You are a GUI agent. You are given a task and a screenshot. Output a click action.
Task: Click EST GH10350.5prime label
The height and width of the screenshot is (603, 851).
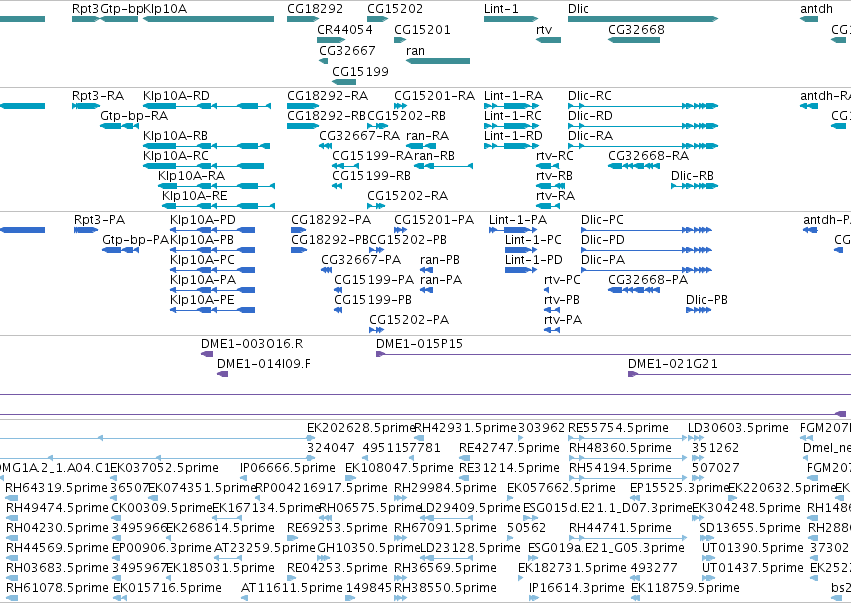(x=369, y=548)
